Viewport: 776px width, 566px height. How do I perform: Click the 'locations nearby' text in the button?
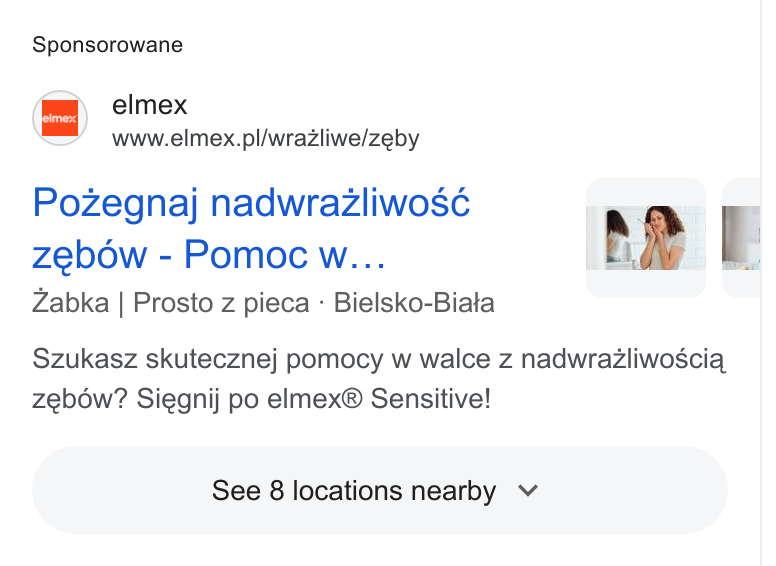[394, 490]
